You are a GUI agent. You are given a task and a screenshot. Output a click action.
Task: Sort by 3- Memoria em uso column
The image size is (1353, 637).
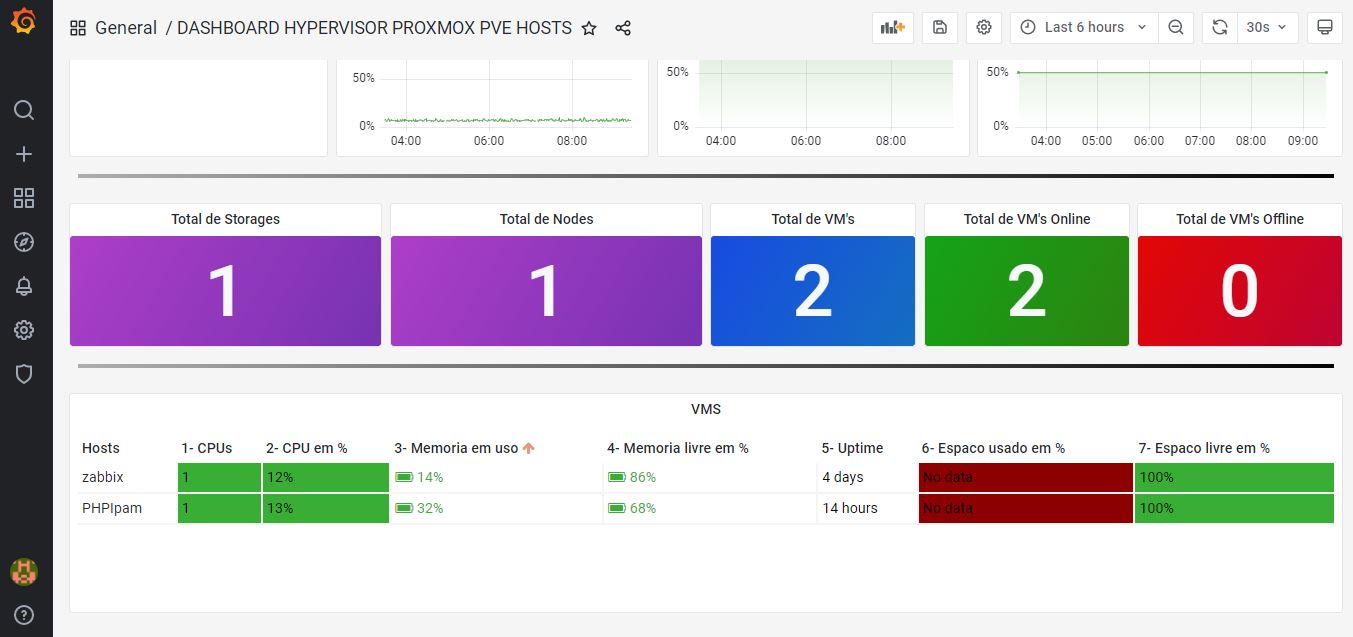coord(456,448)
